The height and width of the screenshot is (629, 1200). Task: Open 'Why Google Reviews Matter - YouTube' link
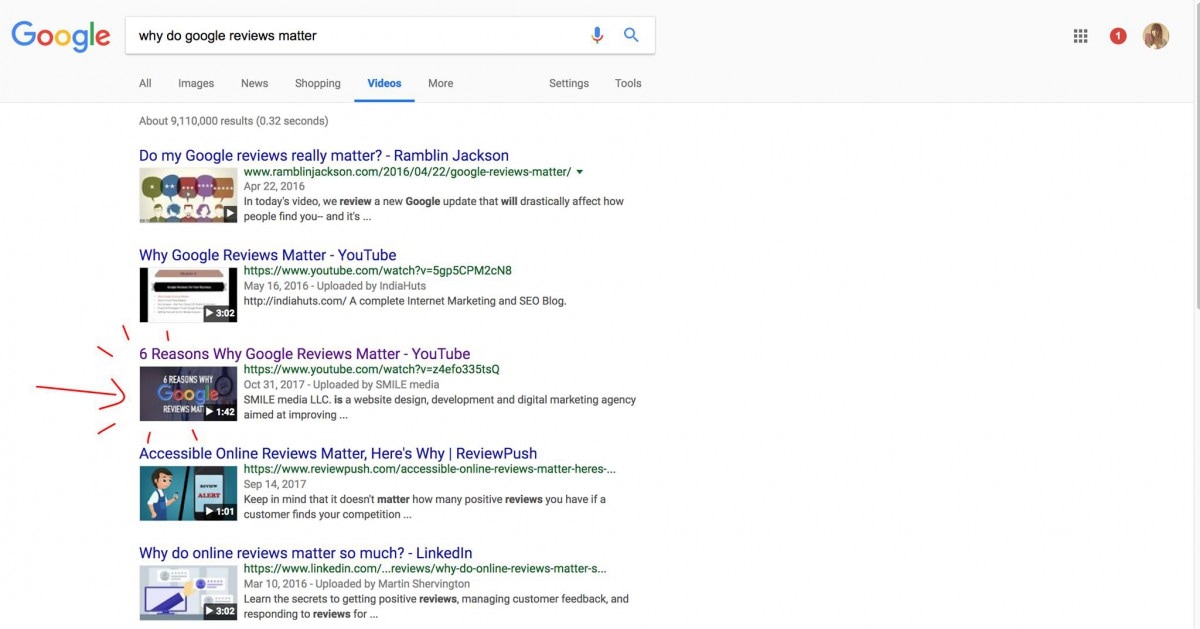tap(267, 255)
